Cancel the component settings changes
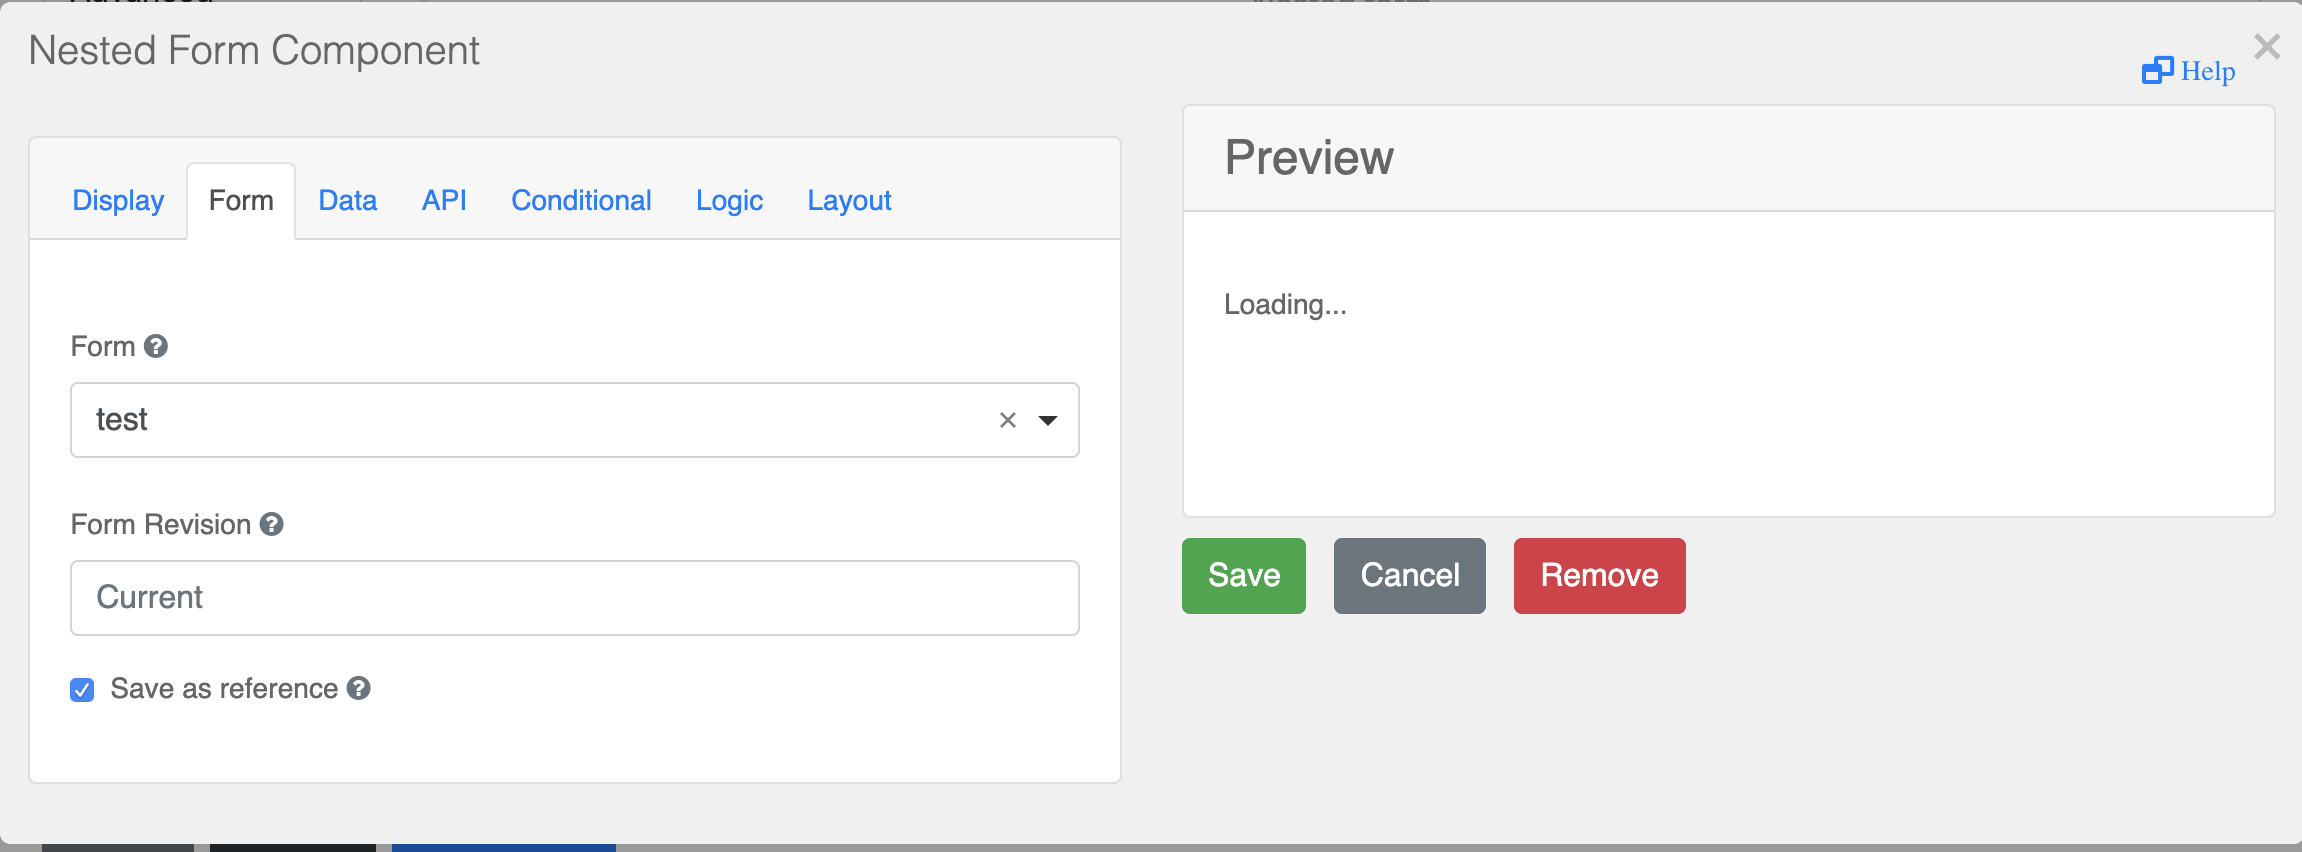Viewport: 2302px width, 852px height. point(1409,575)
